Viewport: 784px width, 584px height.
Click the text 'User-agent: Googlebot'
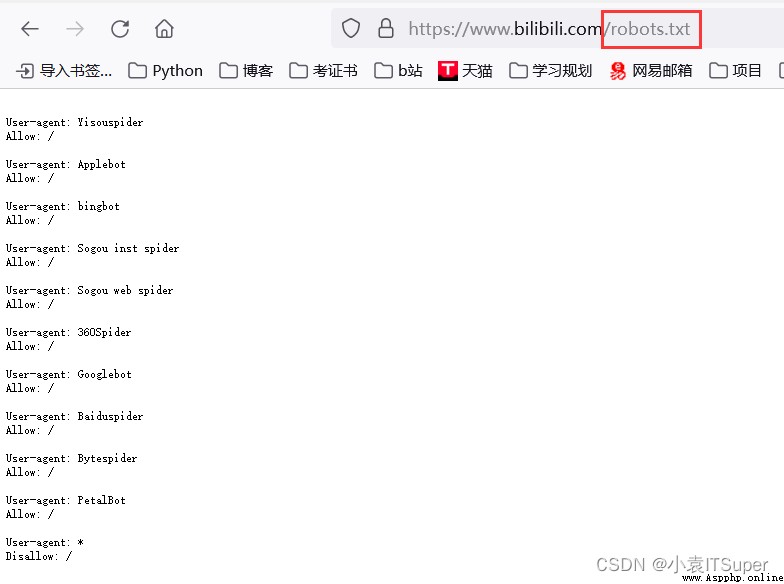pos(68,374)
